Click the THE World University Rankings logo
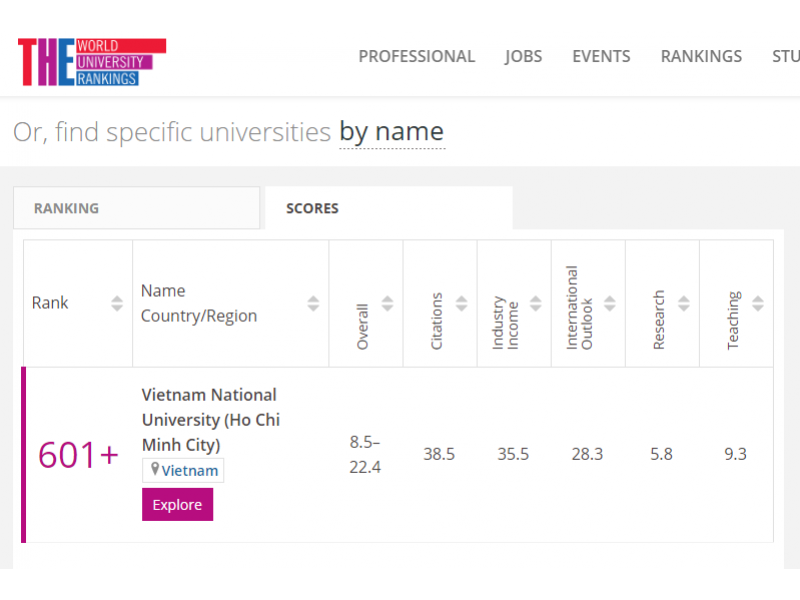This screenshot has width=800, height=600. point(91,62)
